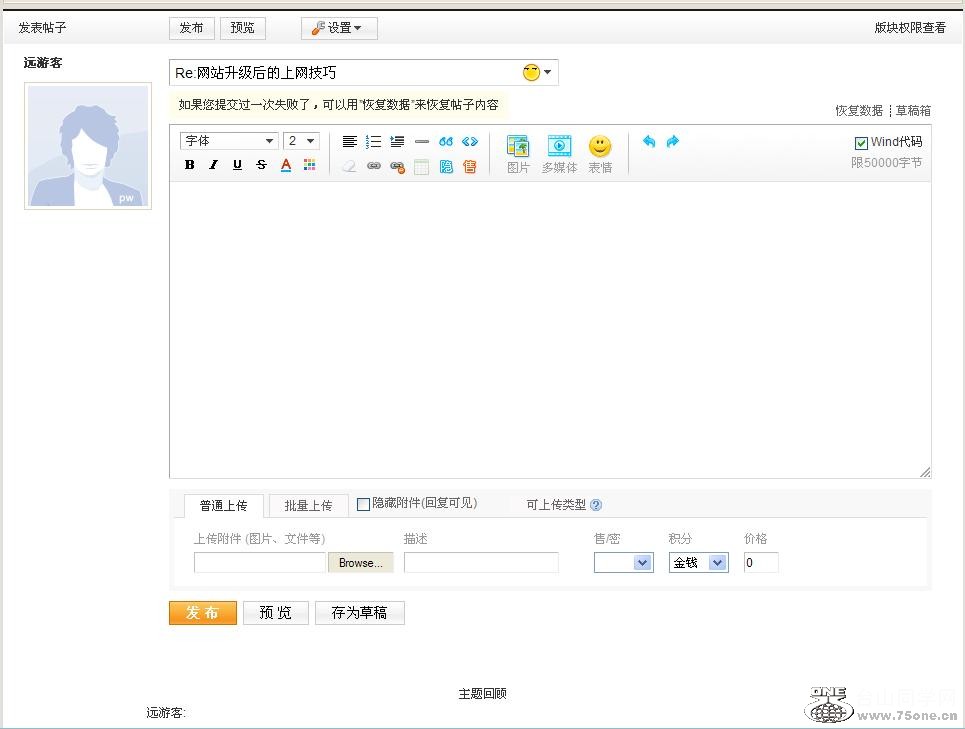Viewport: 965px width, 729px height.
Task: Insert media using 多媒体 icon
Action: click(559, 154)
